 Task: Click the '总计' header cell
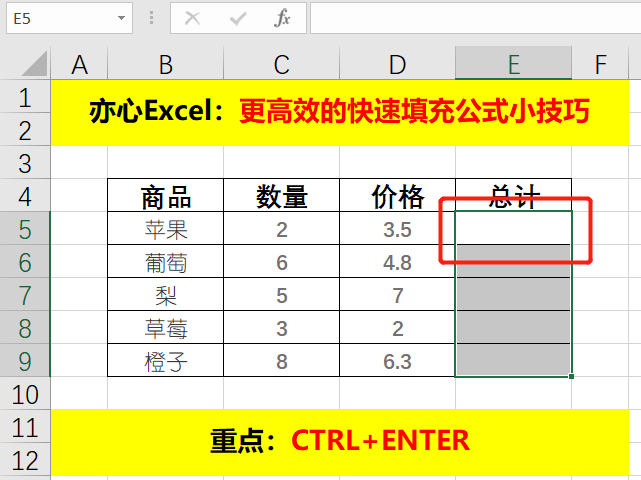pyautogui.click(x=513, y=195)
